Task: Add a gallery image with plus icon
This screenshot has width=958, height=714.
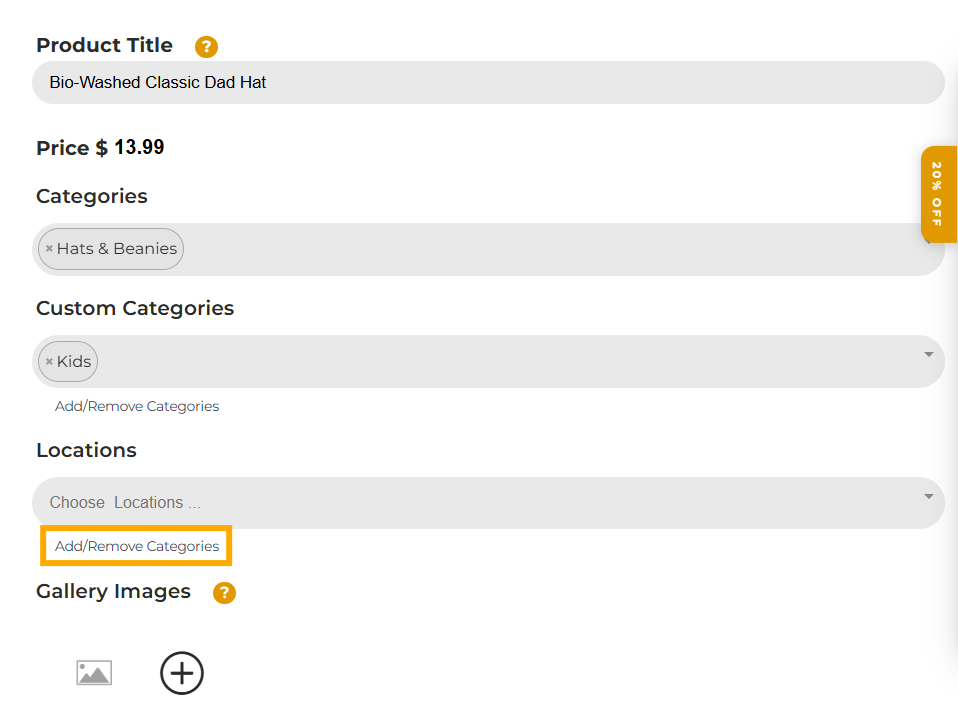Action: [181, 673]
